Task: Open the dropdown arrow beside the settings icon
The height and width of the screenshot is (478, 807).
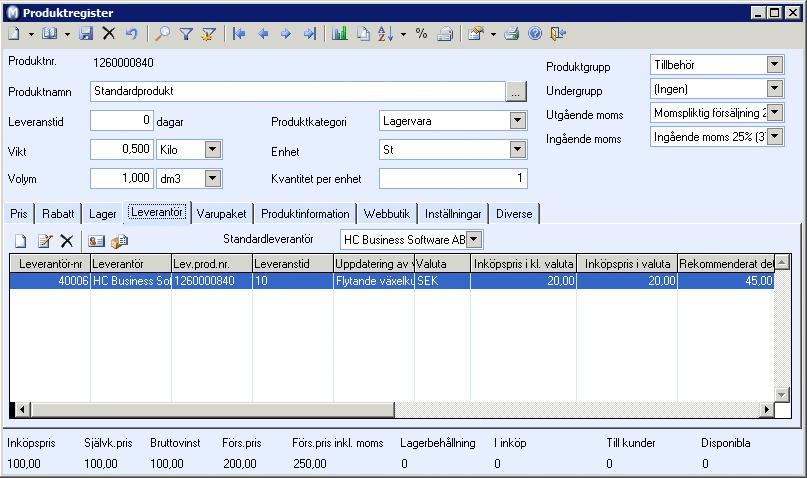Action: point(493,34)
